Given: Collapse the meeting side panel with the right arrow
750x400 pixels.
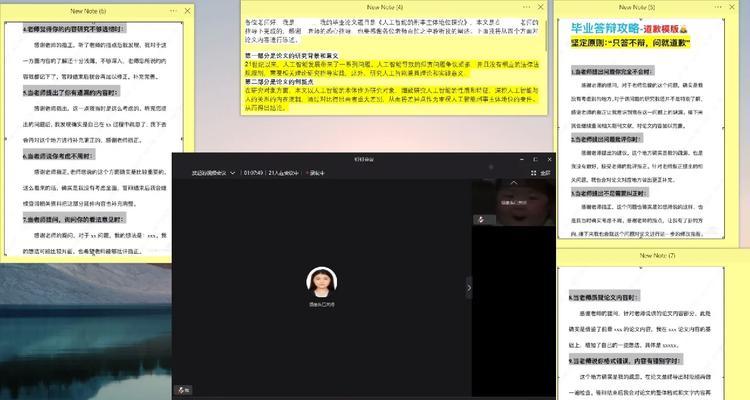Looking at the screenshot, I should click(469, 288).
